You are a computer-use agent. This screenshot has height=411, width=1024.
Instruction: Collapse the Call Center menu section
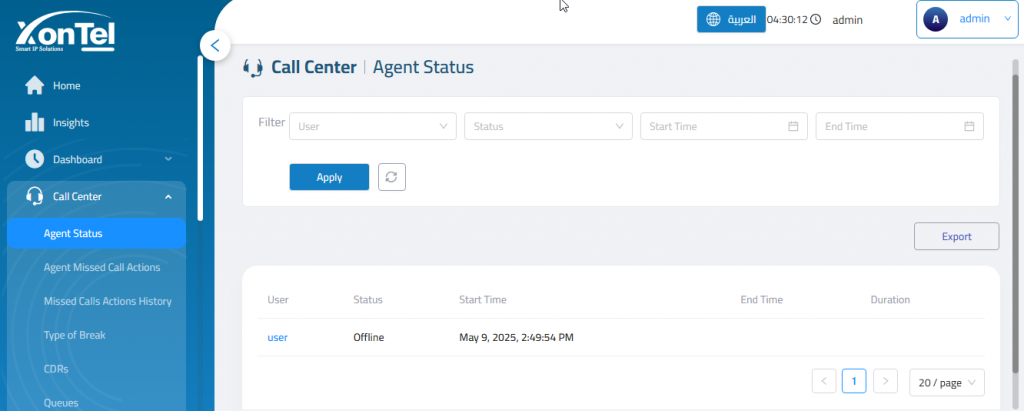(x=167, y=196)
